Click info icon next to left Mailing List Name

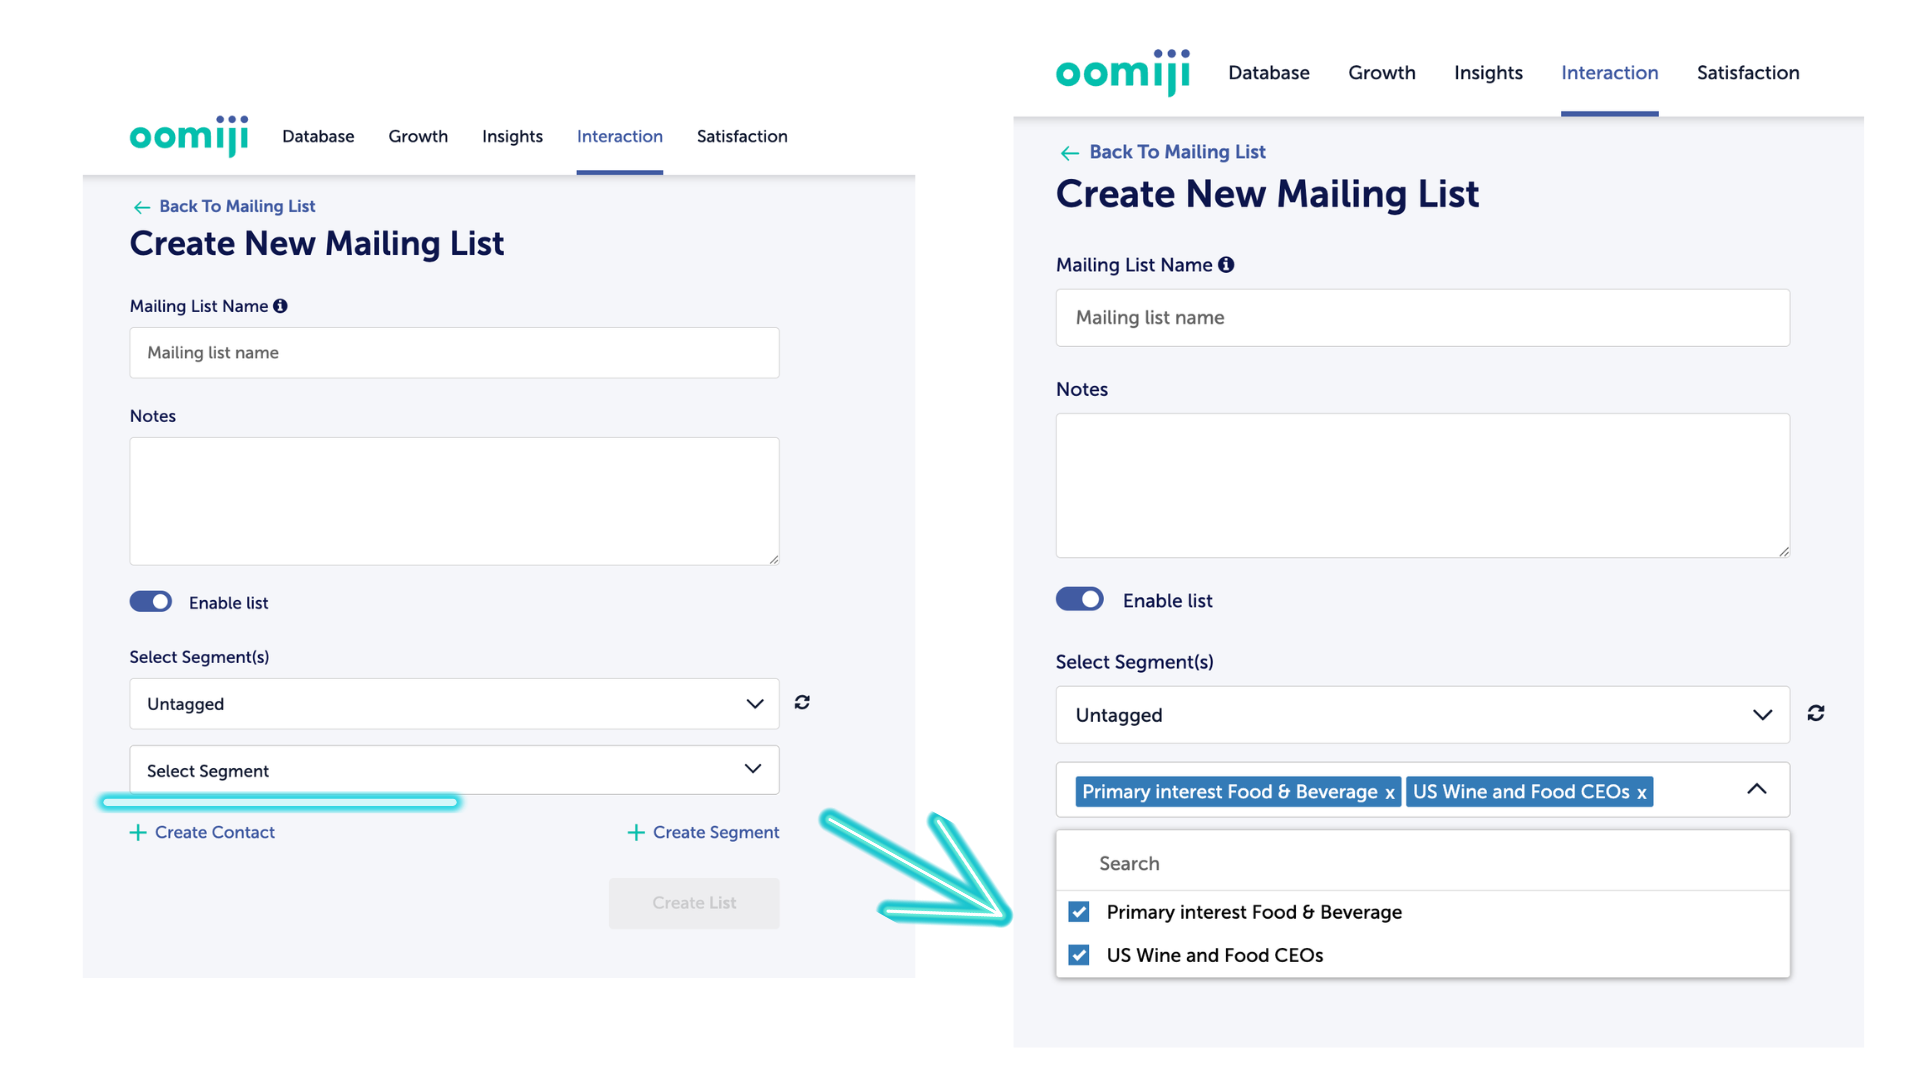[x=280, y=306]
